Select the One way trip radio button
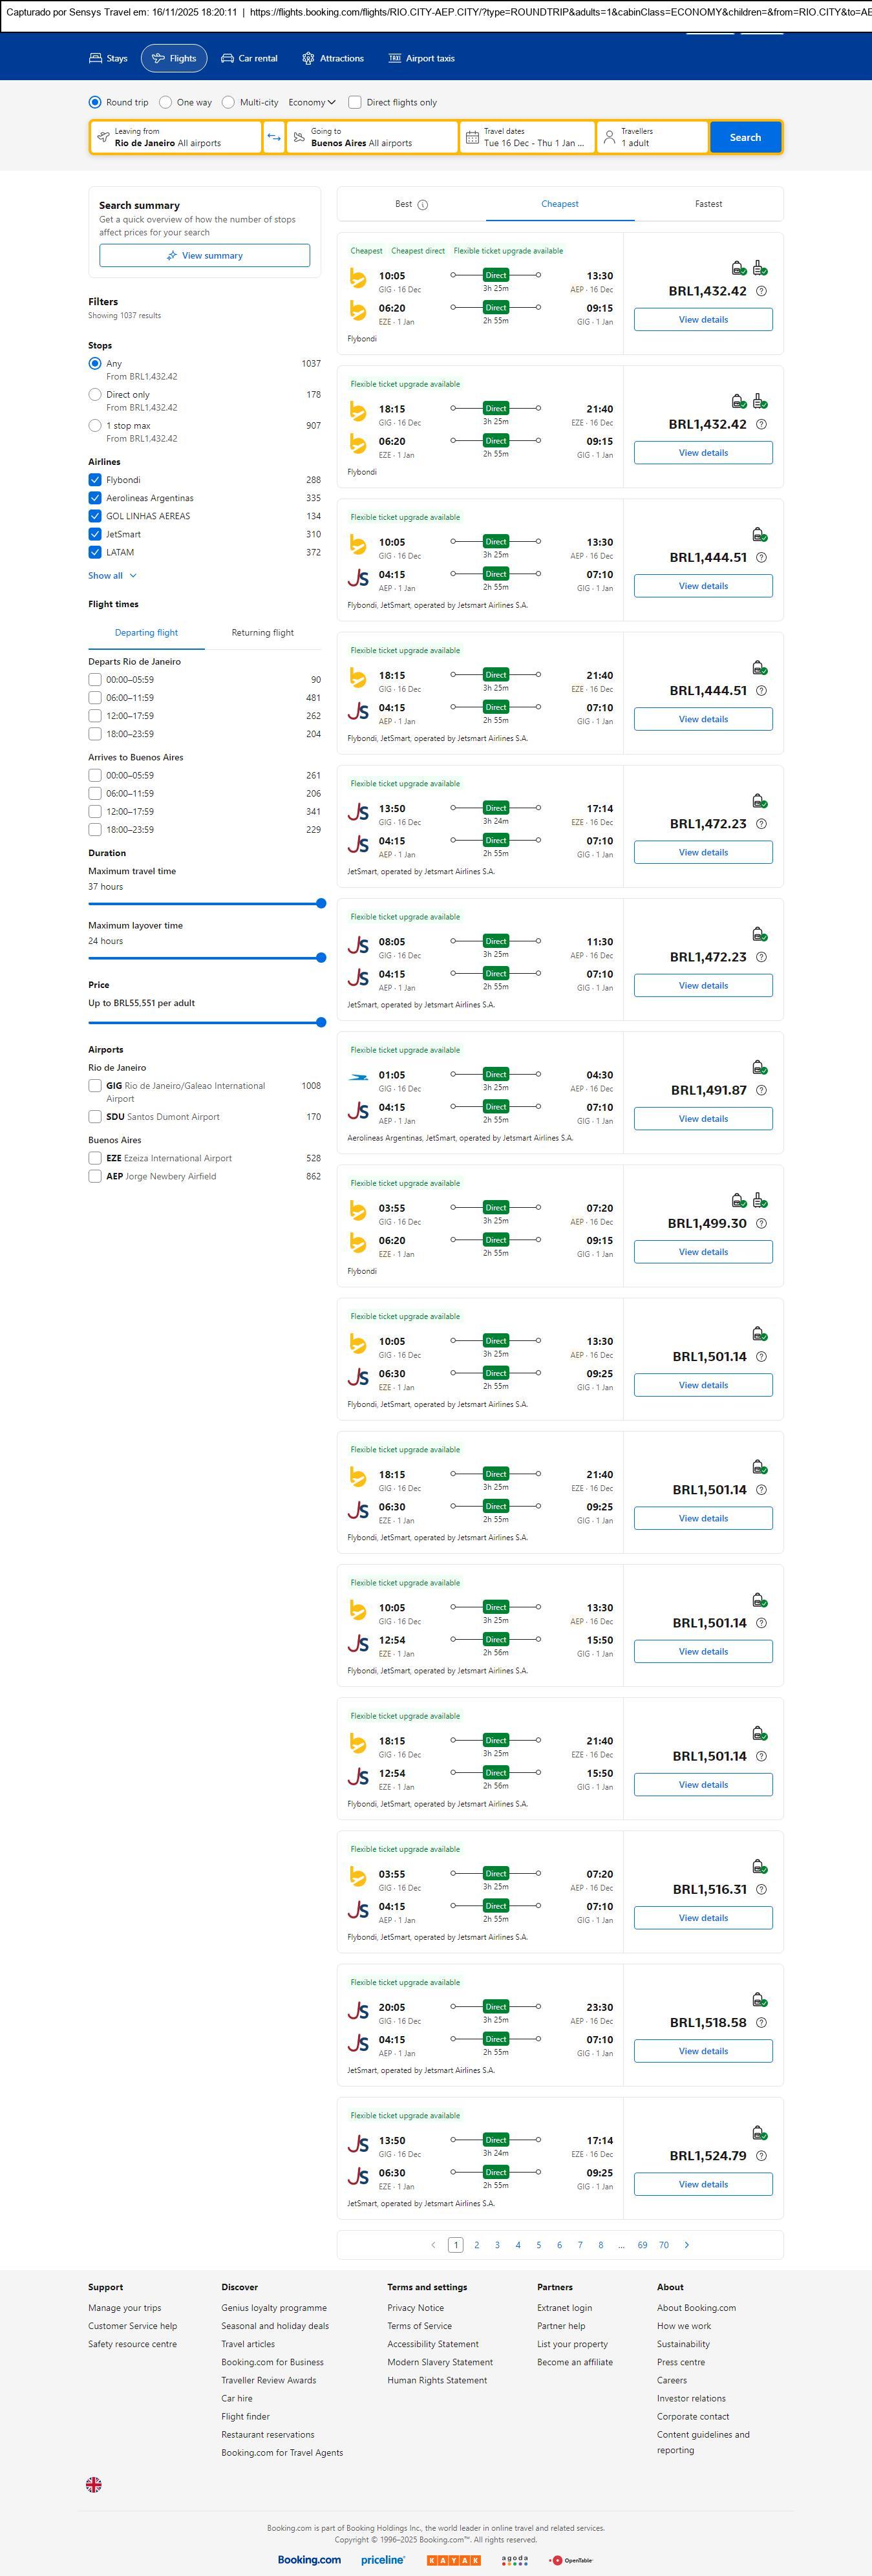Screen dimensions: 872x2576 [x=166, y=102]
